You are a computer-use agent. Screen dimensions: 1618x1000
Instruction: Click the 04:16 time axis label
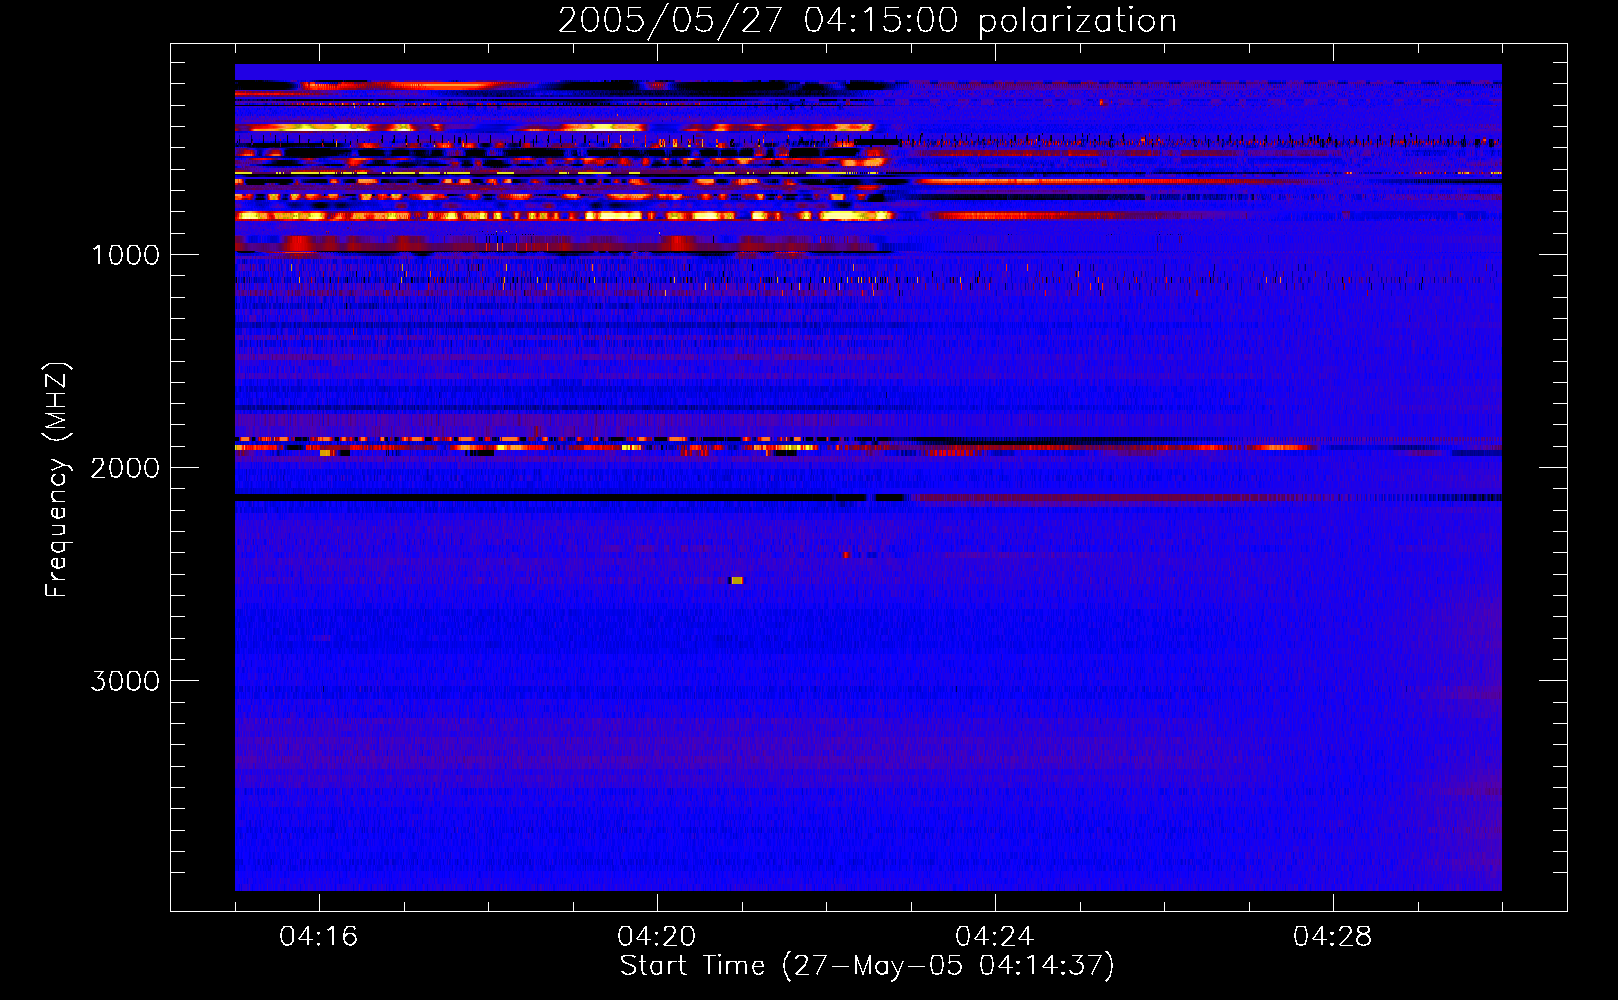pyautogui.click(x=319, y=937)
